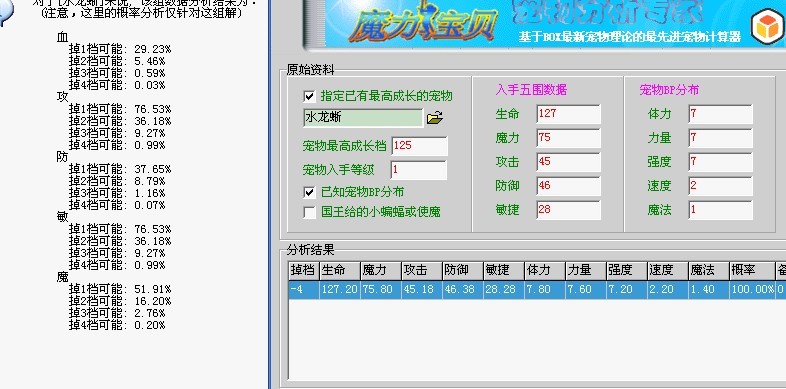Screen dimensions: 786x389
Task: Click 血 掉2档可能: 5.46% line
Action: coord(117,61)
